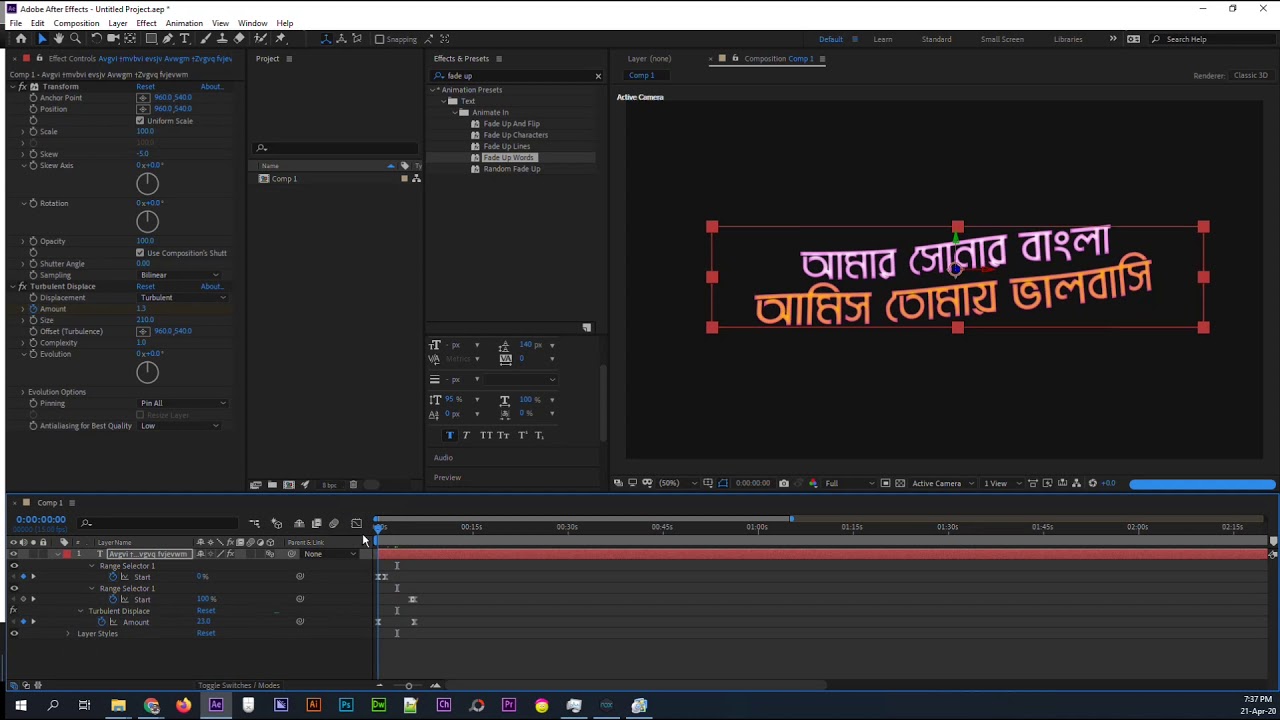This screenshot has width=1280, height=720.
Task: Select the Rotation tool
Action: pos(97,39)
